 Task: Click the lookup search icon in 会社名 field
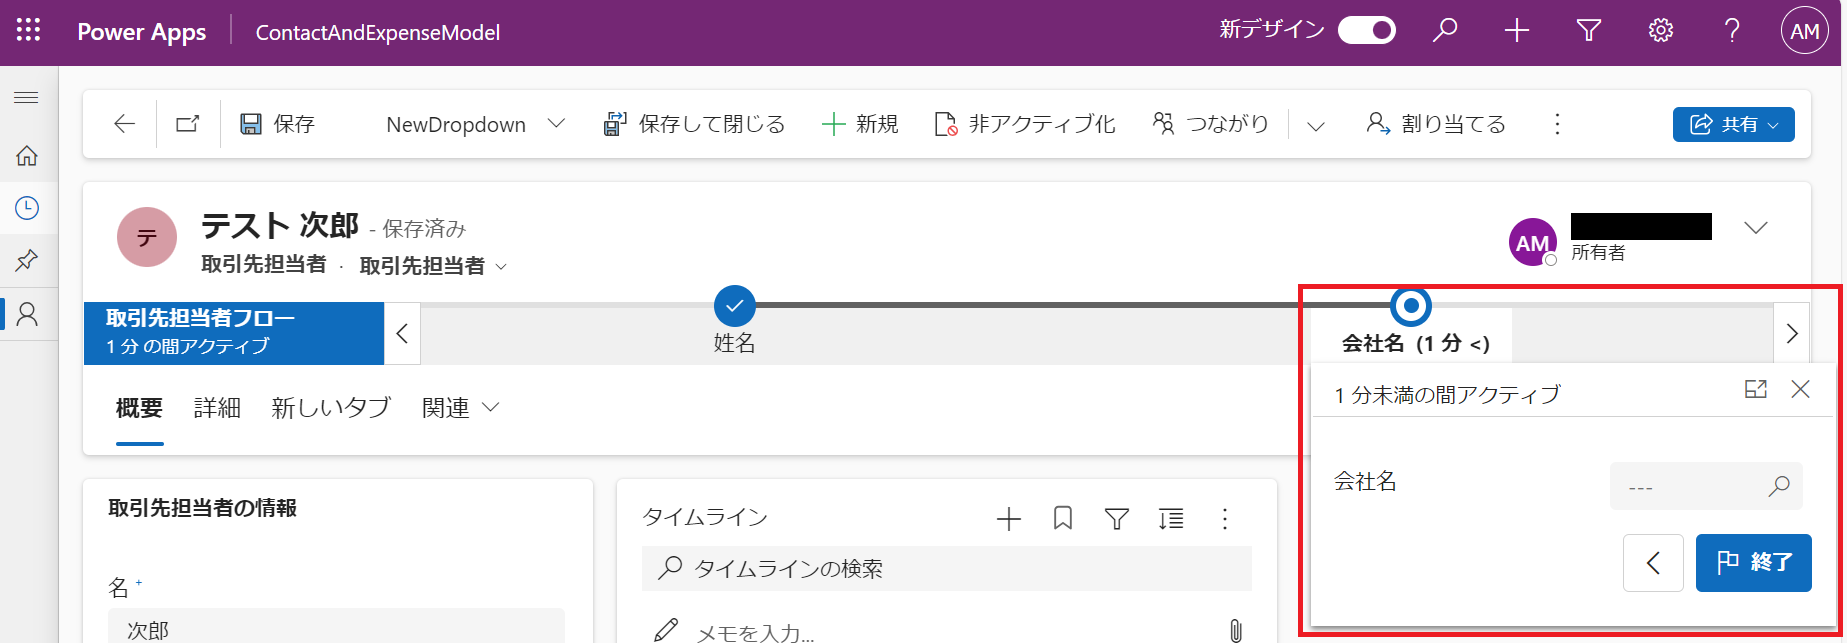(1779, 486)
